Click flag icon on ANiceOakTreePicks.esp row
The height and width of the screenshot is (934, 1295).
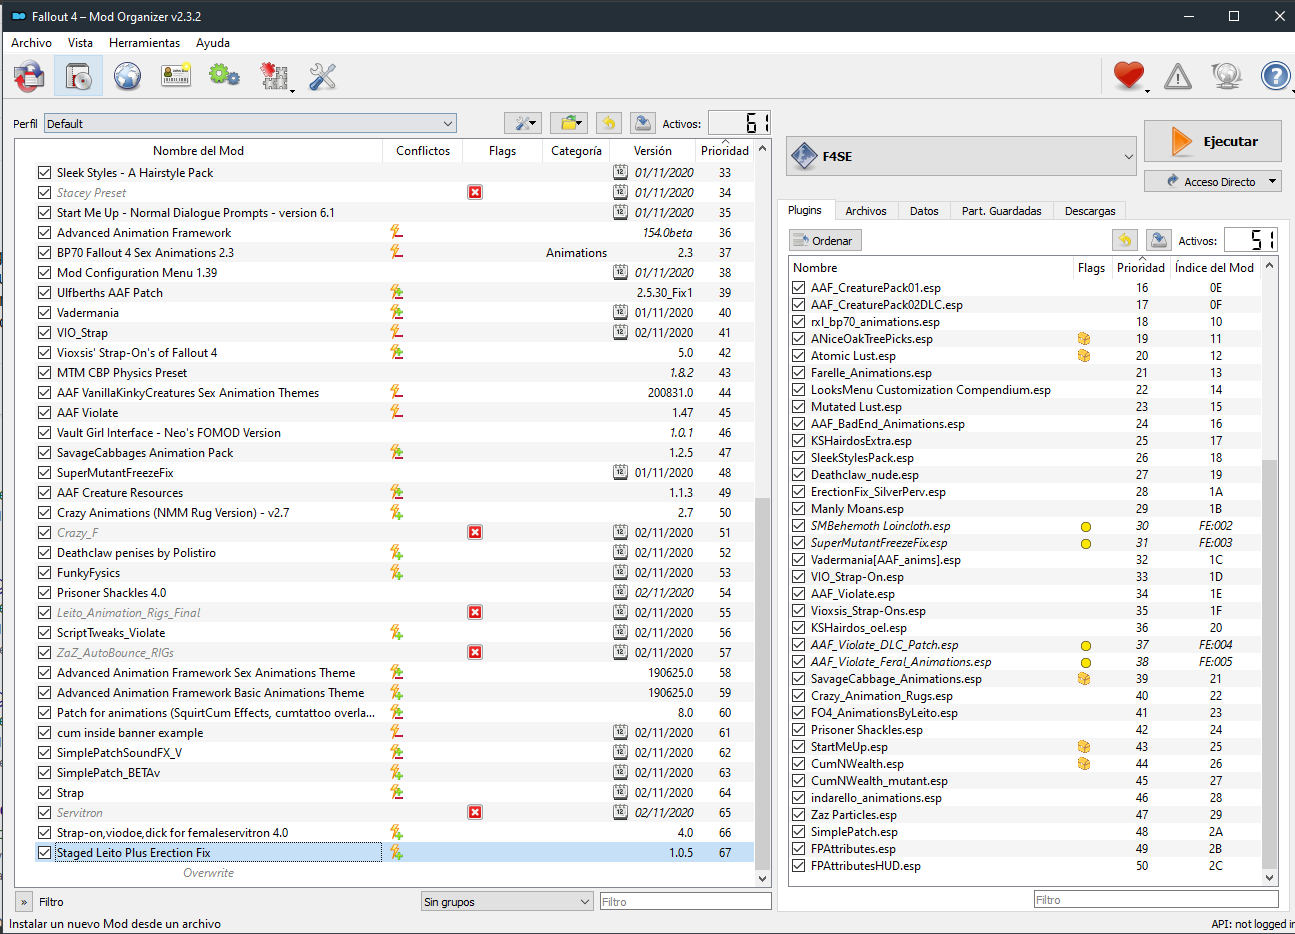coord(1083,339)
